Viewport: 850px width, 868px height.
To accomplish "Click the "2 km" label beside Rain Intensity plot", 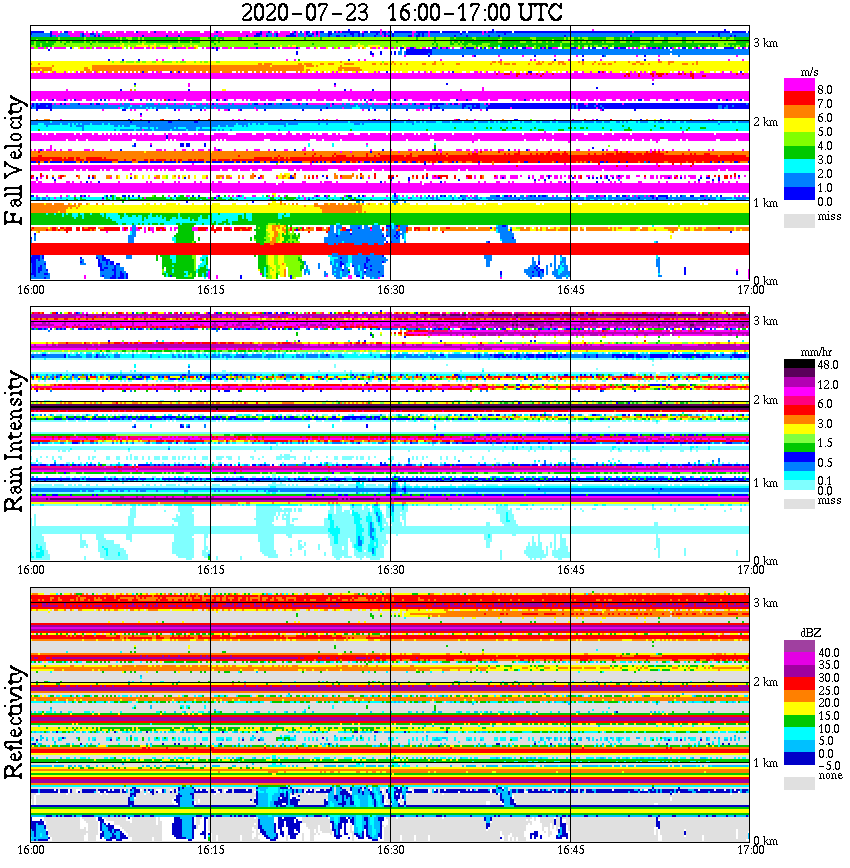I will [x=765, y=400].
